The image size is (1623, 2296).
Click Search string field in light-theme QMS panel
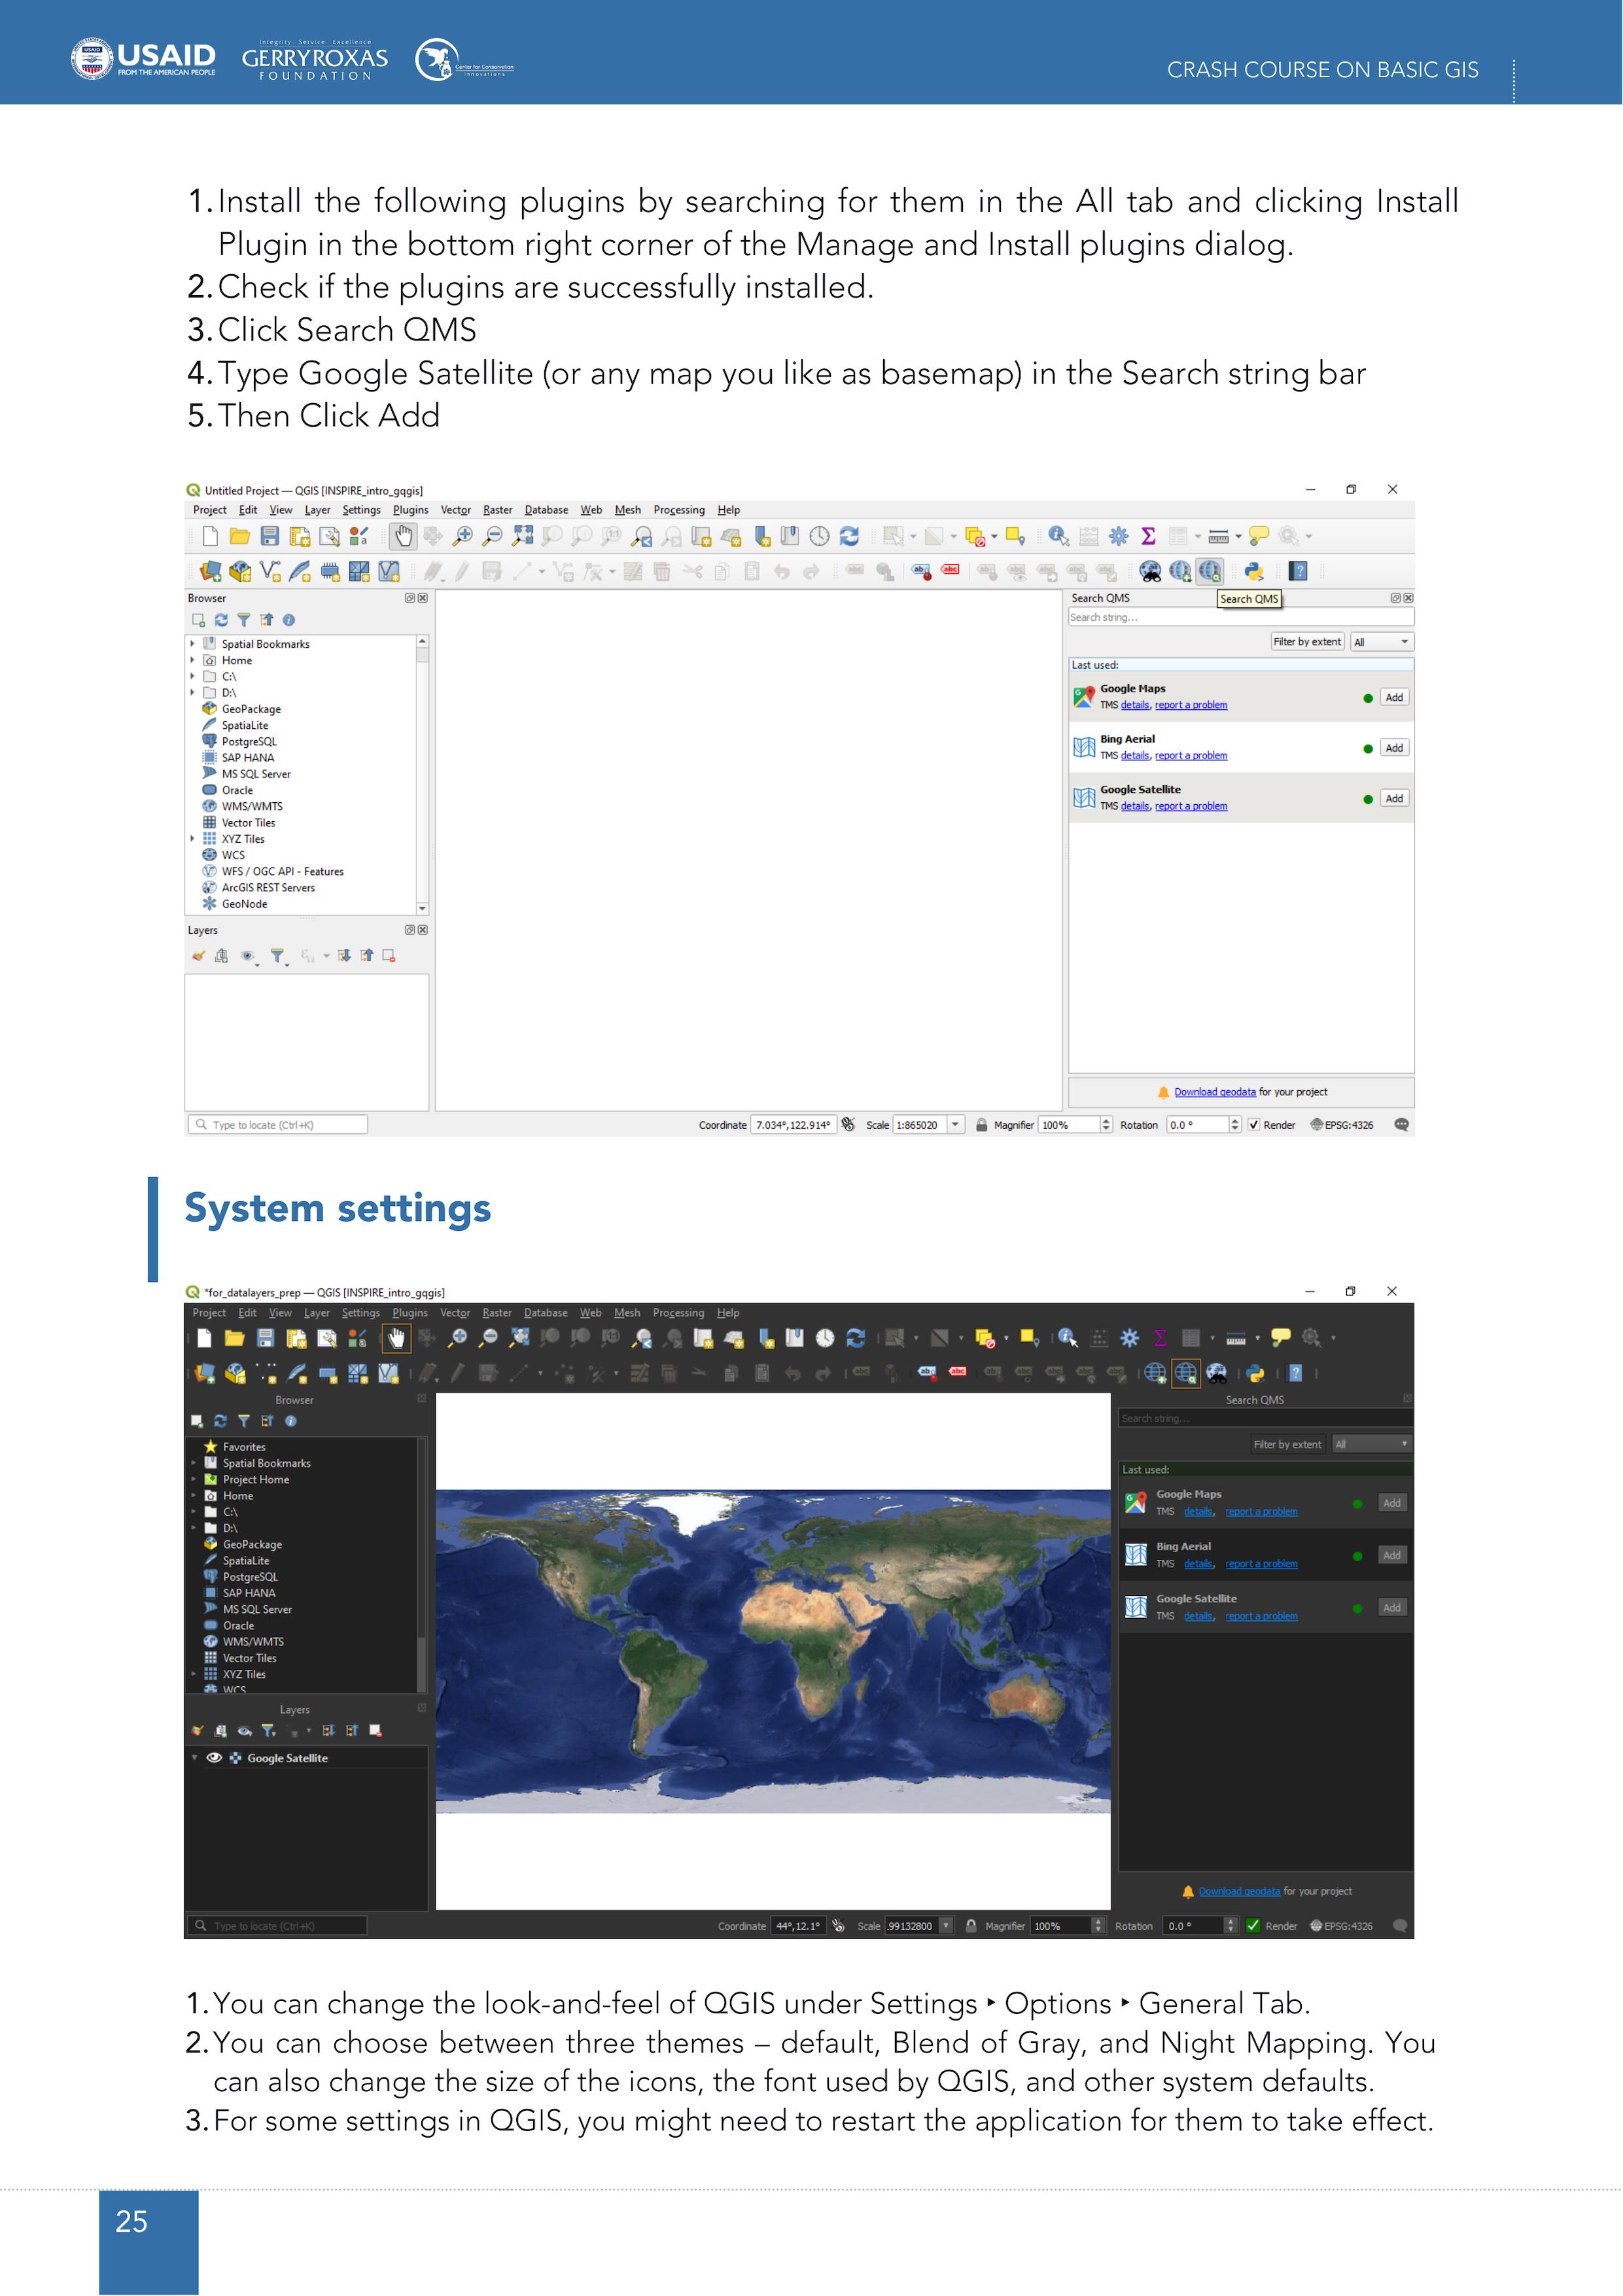tap(1240, 618)
